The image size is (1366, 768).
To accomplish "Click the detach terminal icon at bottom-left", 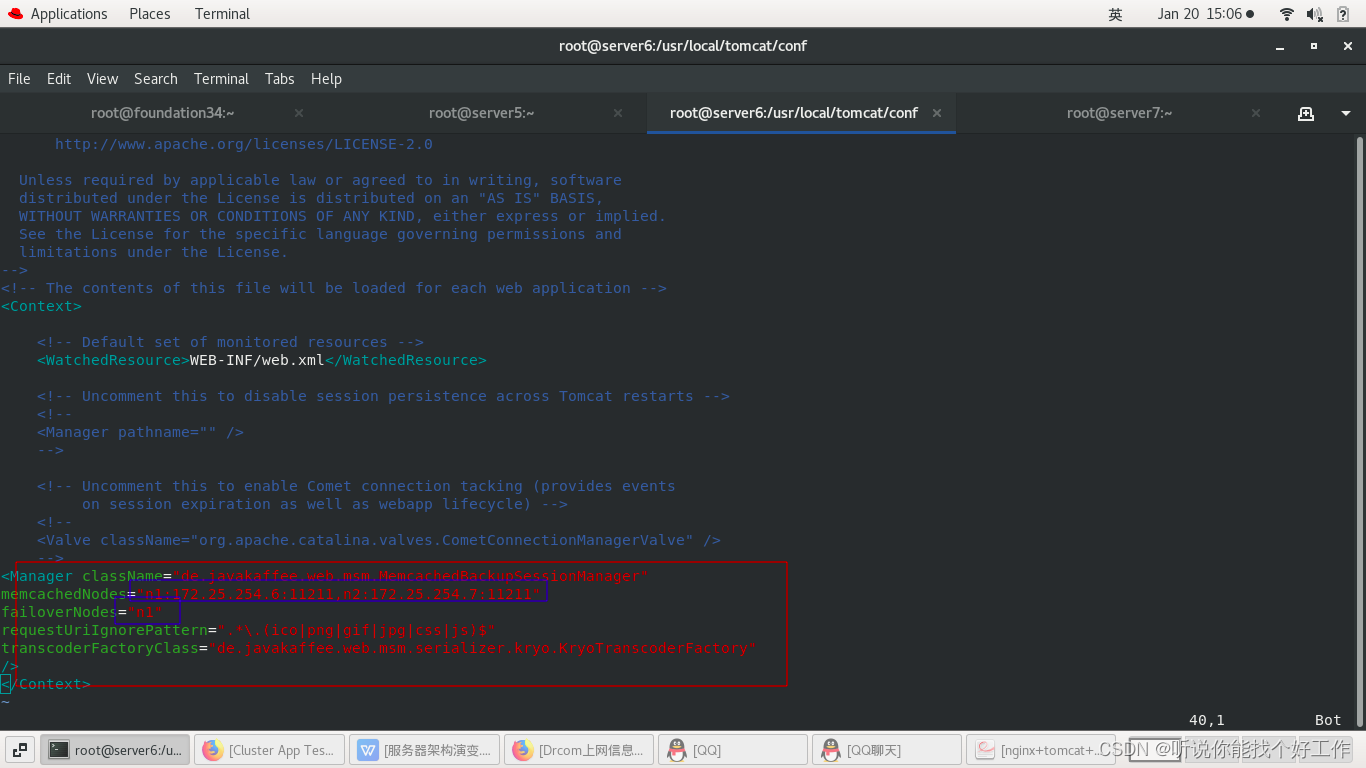I will coord(19,749).
